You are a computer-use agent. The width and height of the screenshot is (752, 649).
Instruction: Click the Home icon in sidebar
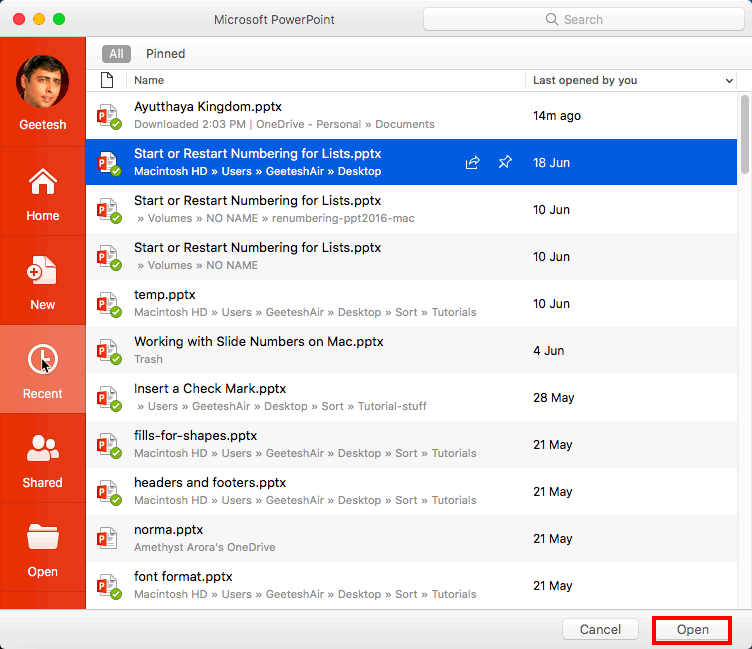(42, 184)
